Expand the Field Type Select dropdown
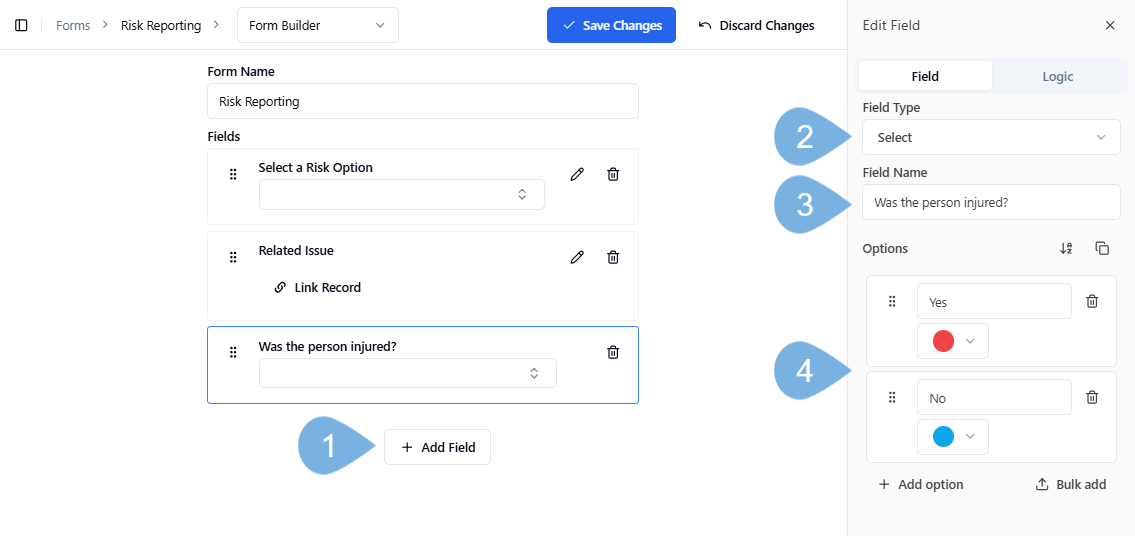Screen dimensions: 1135x536 click(x=991, y=137)
